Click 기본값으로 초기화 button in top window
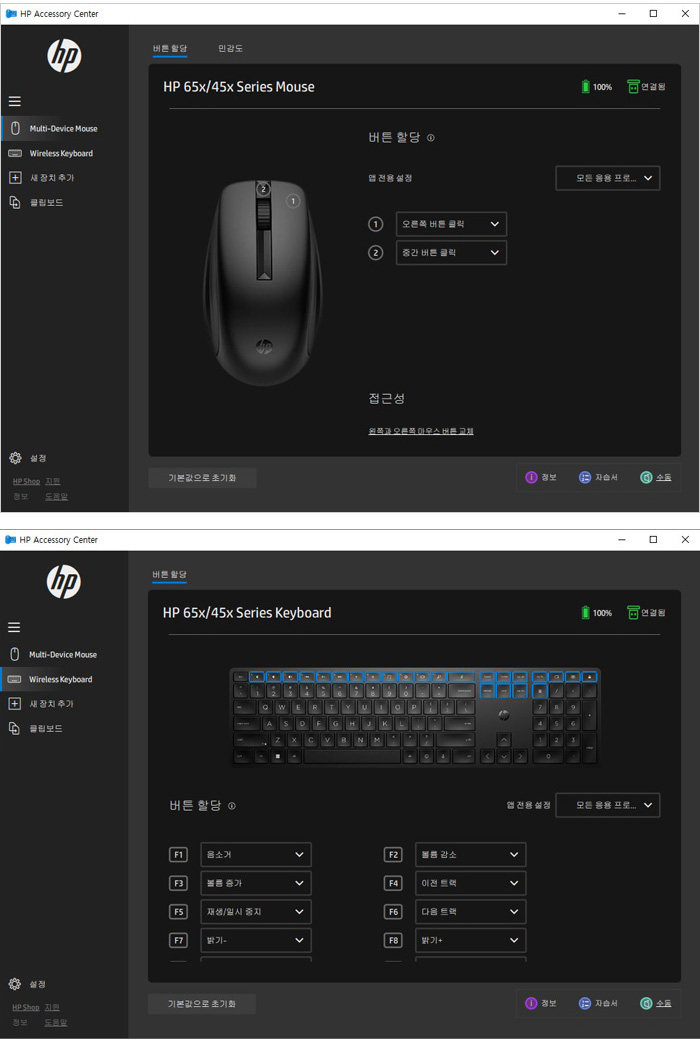This screenshot has height=1043, width=700. 202,478
